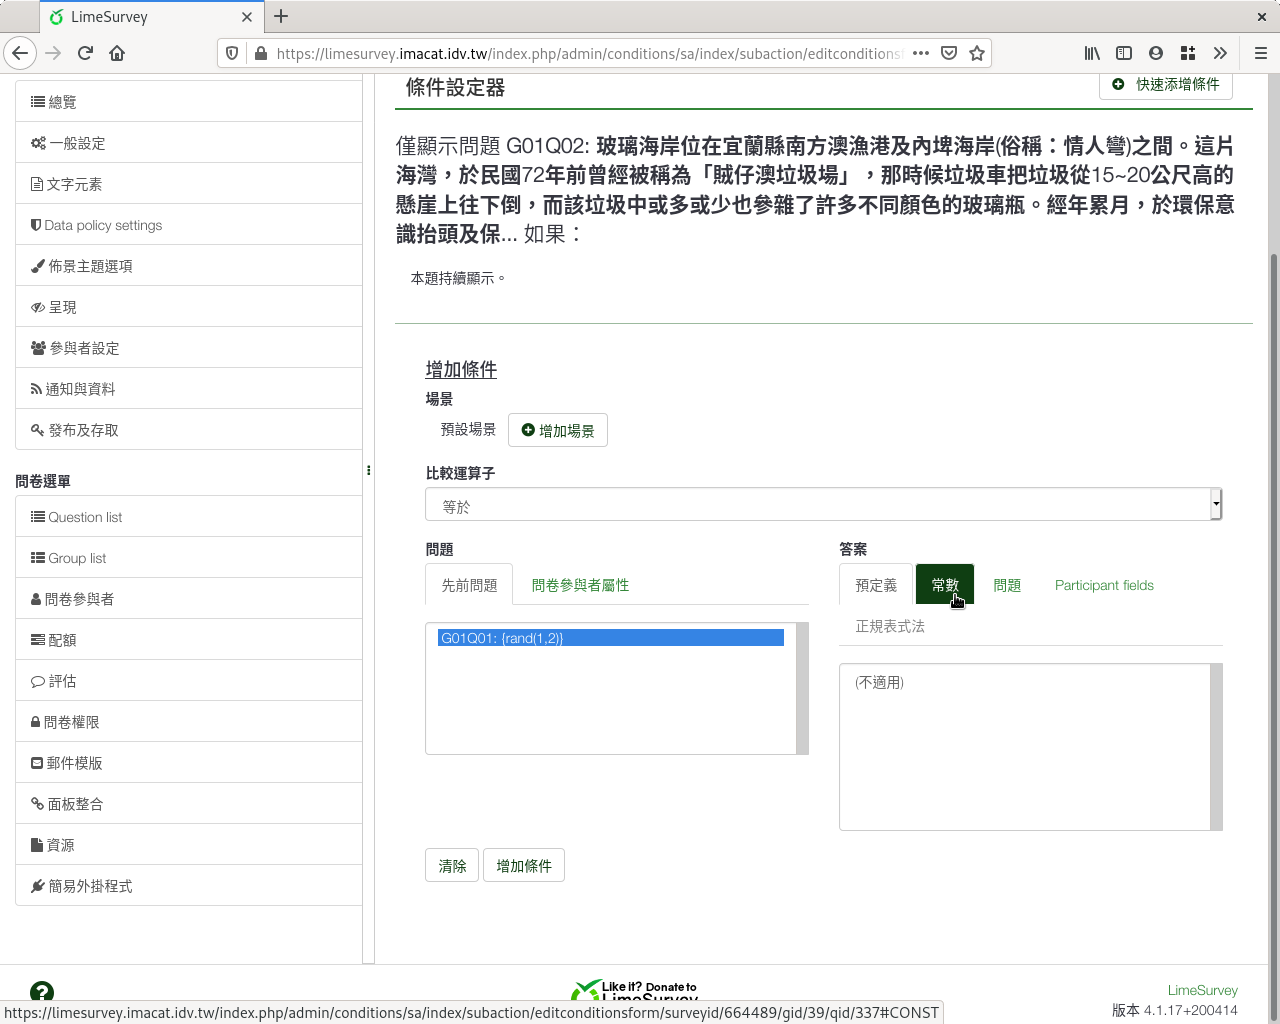Open the page actions three-dots menu
Image resolution: width=1280 pixels, height=1024 pixels.
[x=921, y=53]
